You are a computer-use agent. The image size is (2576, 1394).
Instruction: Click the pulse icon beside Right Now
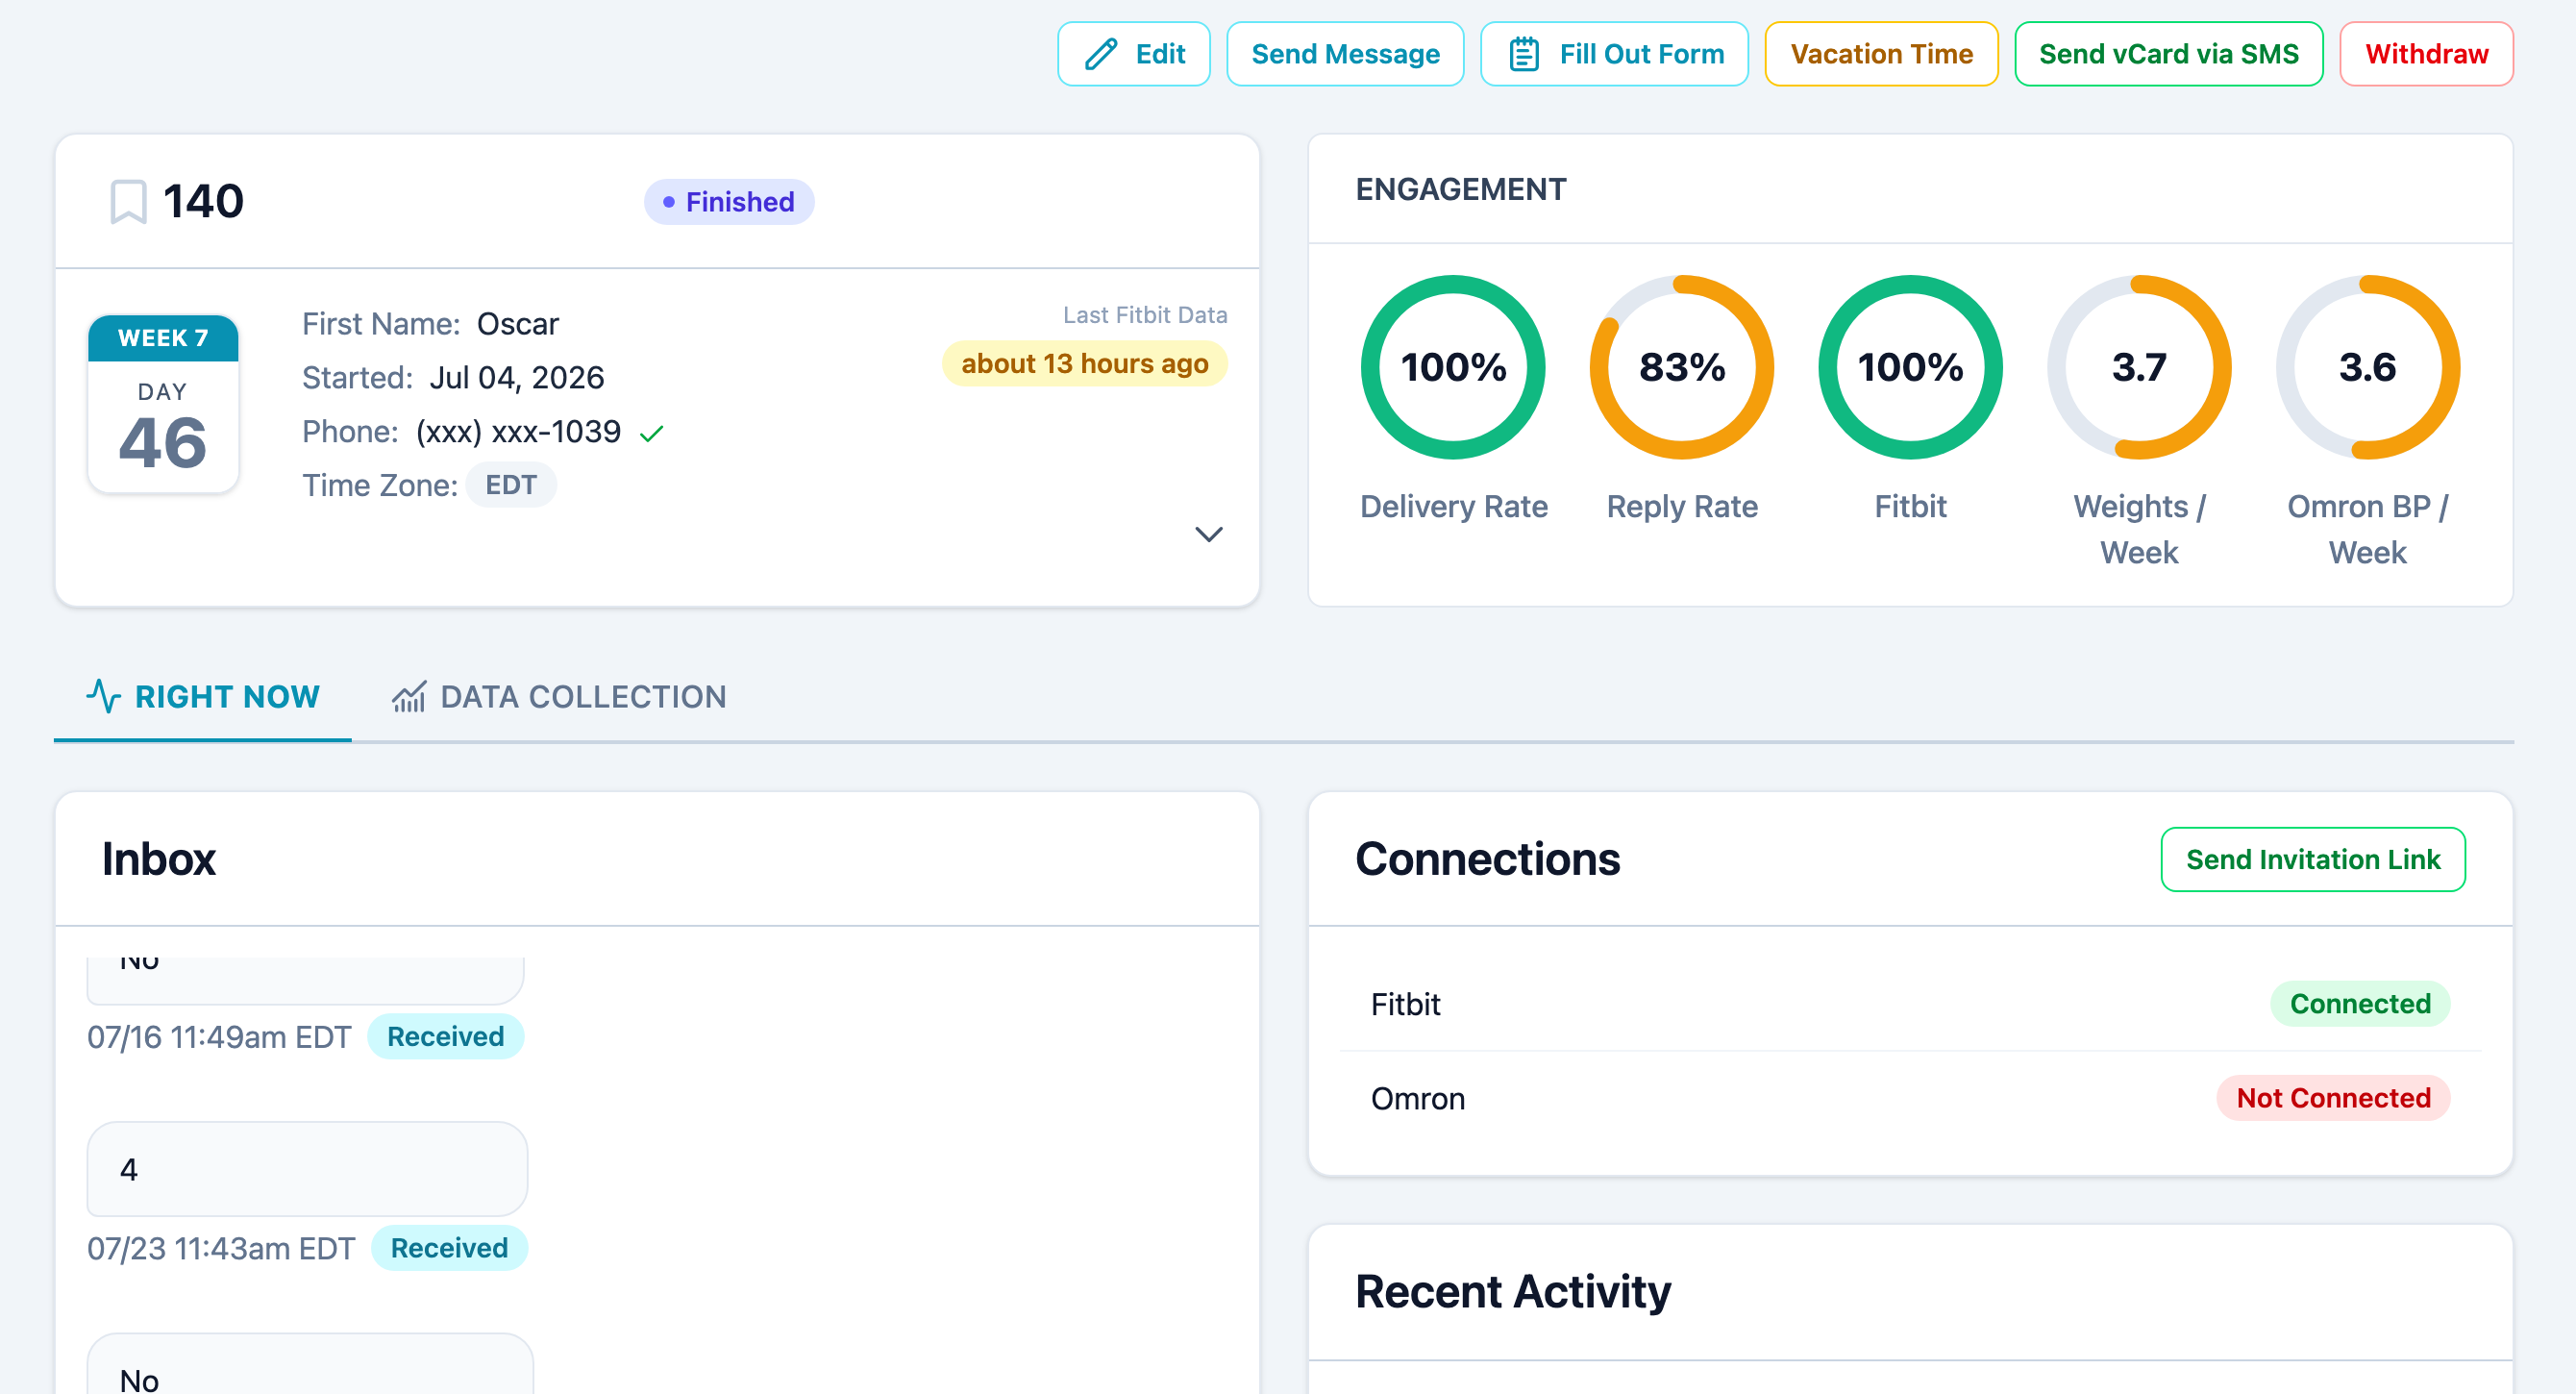104,696
